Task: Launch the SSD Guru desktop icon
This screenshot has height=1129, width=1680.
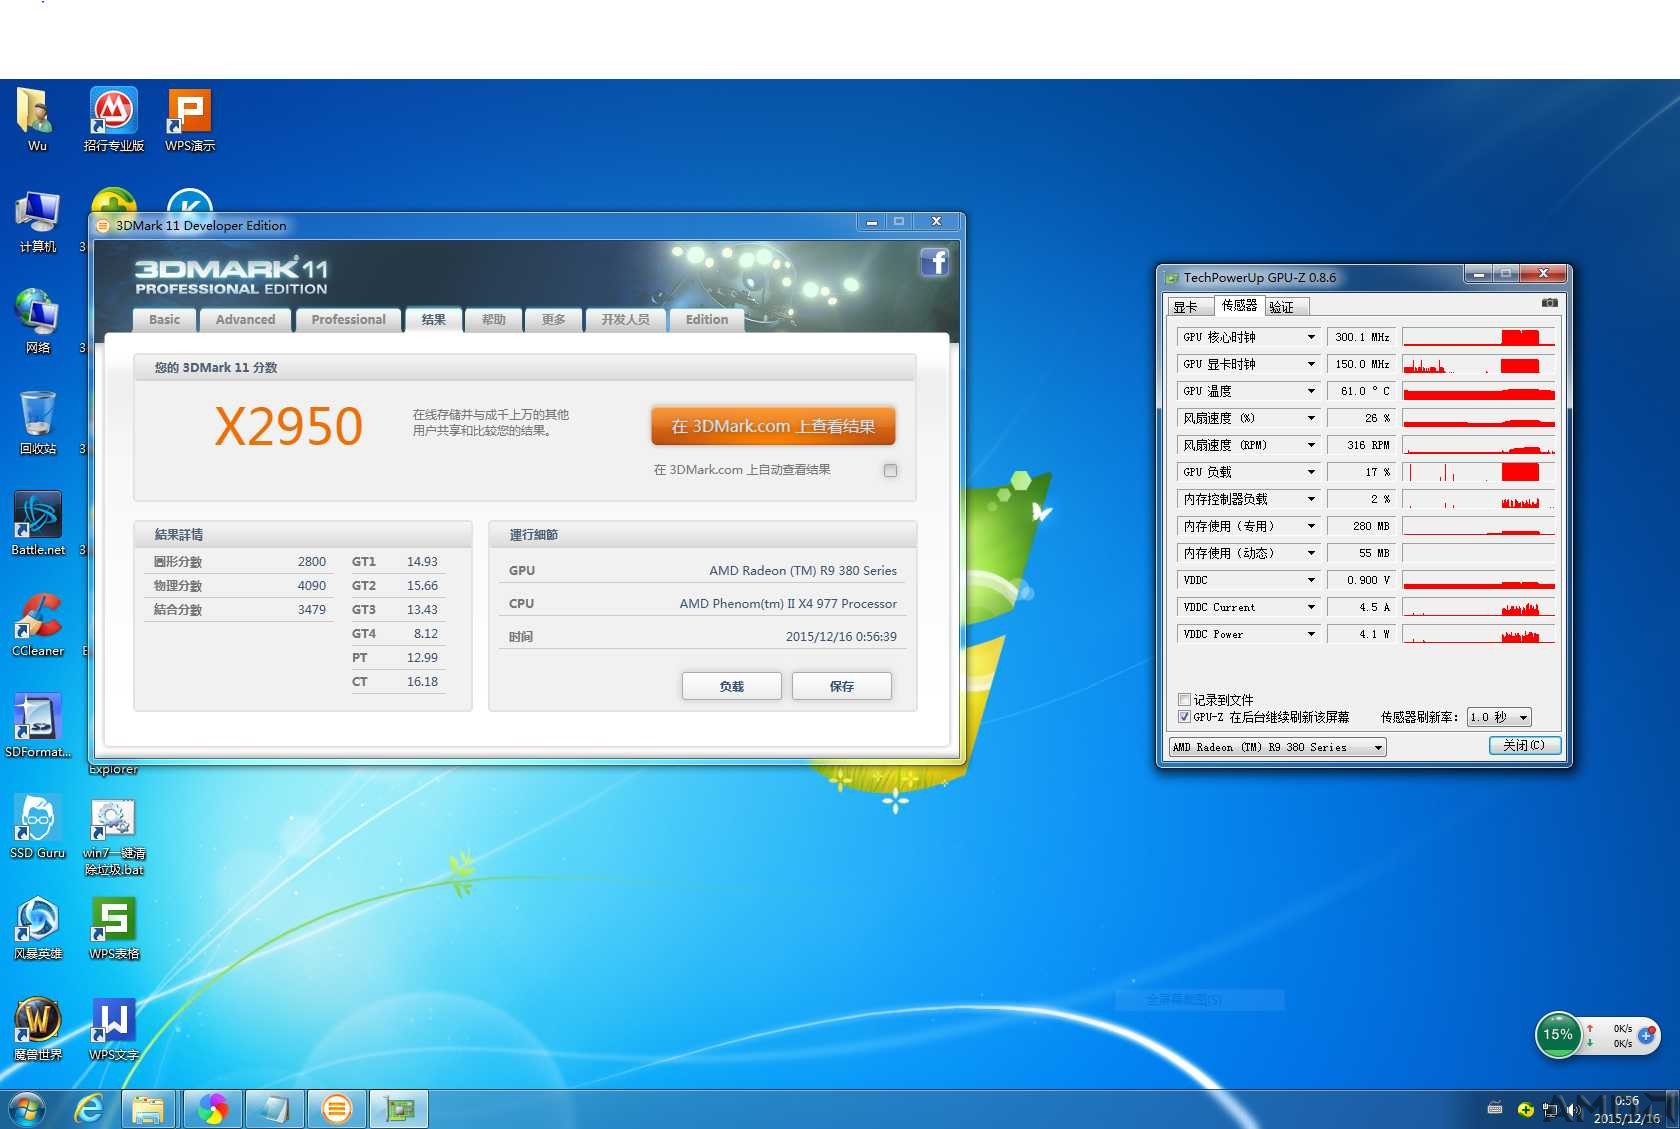Action: tap(37, 827)
